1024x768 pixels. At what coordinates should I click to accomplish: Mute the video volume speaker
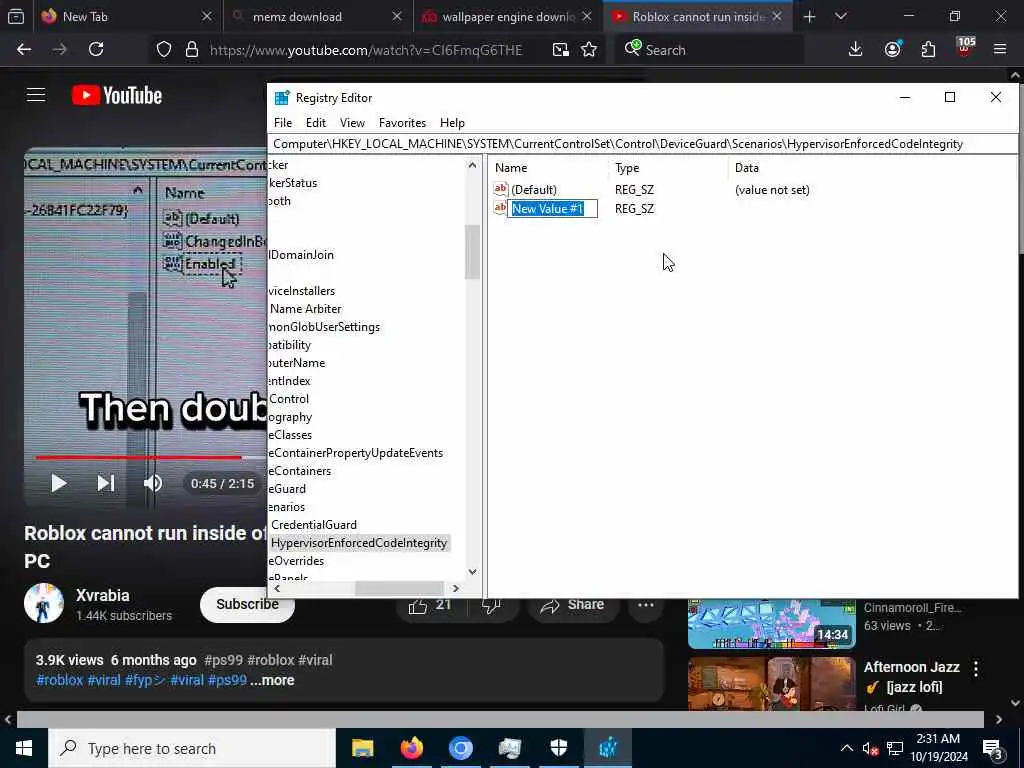pos(152,483)
